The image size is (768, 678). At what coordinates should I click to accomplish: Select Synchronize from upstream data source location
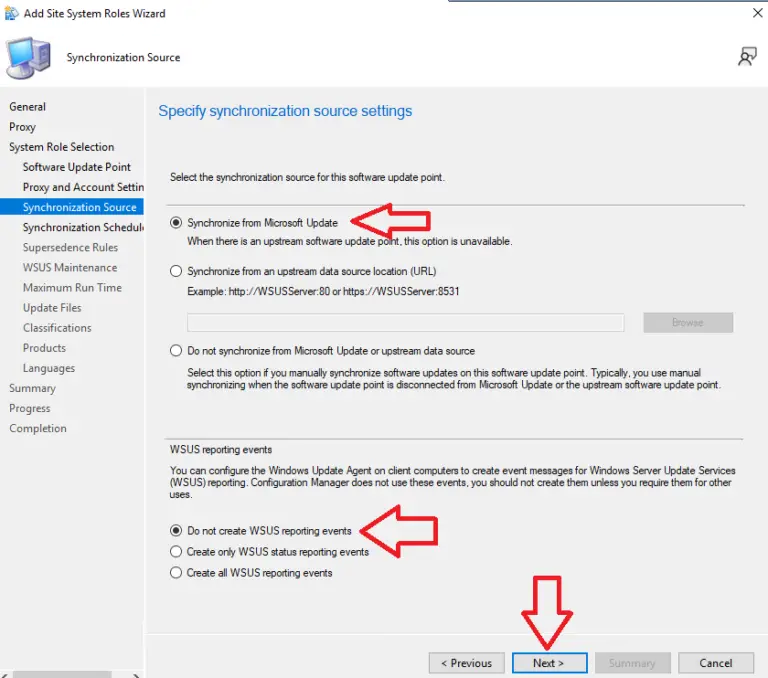177,271
